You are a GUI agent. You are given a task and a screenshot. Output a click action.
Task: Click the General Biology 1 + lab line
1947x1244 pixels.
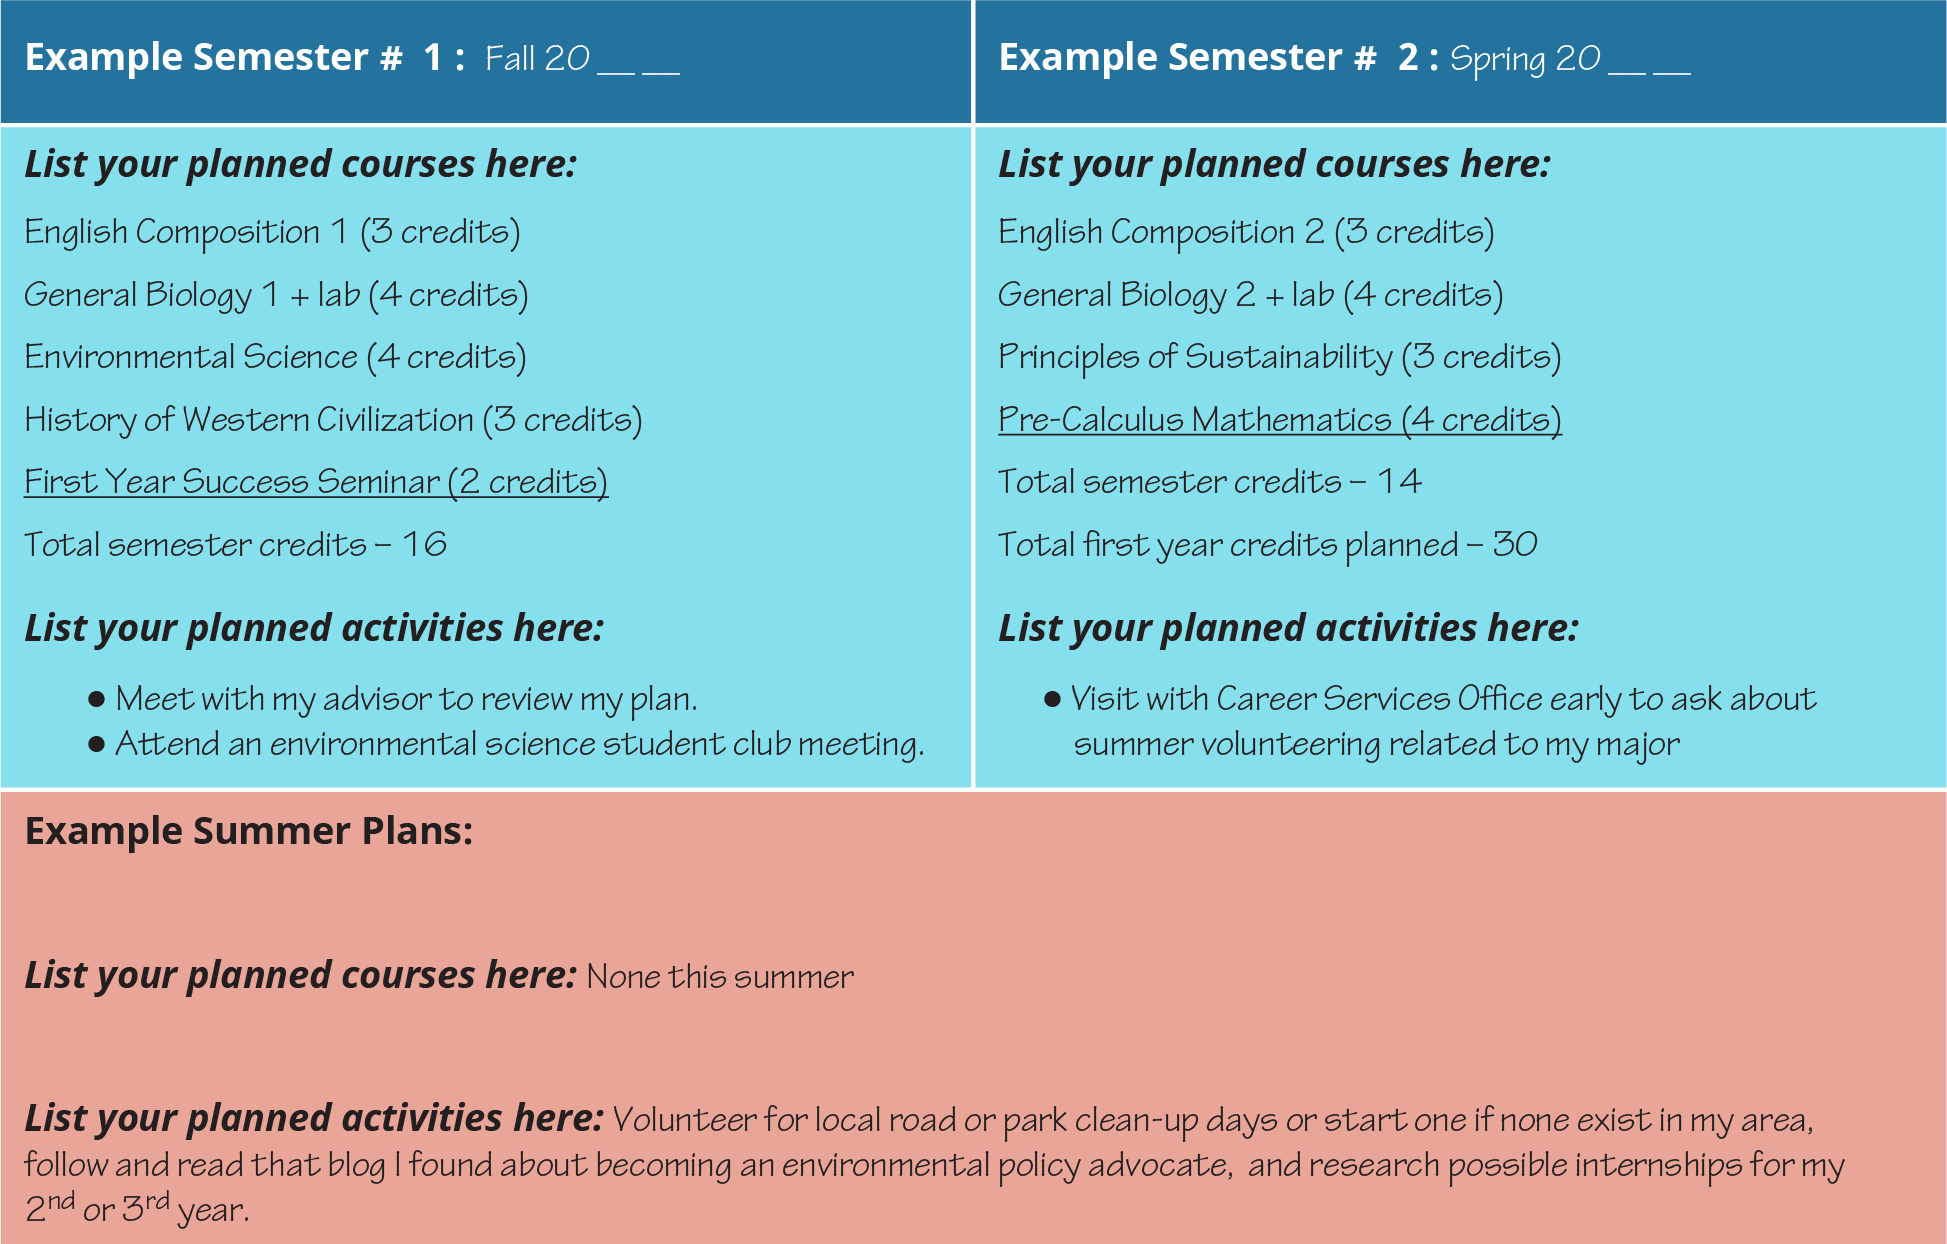[276, 295]
